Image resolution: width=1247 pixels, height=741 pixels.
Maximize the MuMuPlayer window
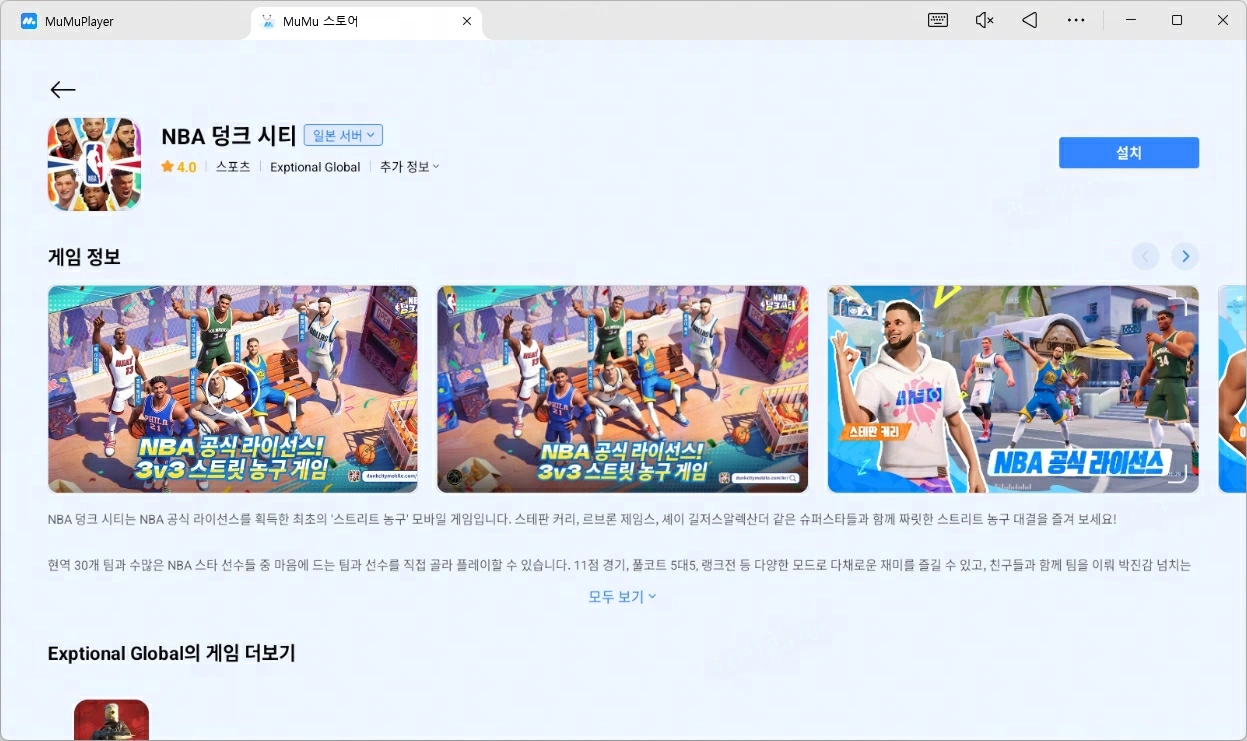1177,20
